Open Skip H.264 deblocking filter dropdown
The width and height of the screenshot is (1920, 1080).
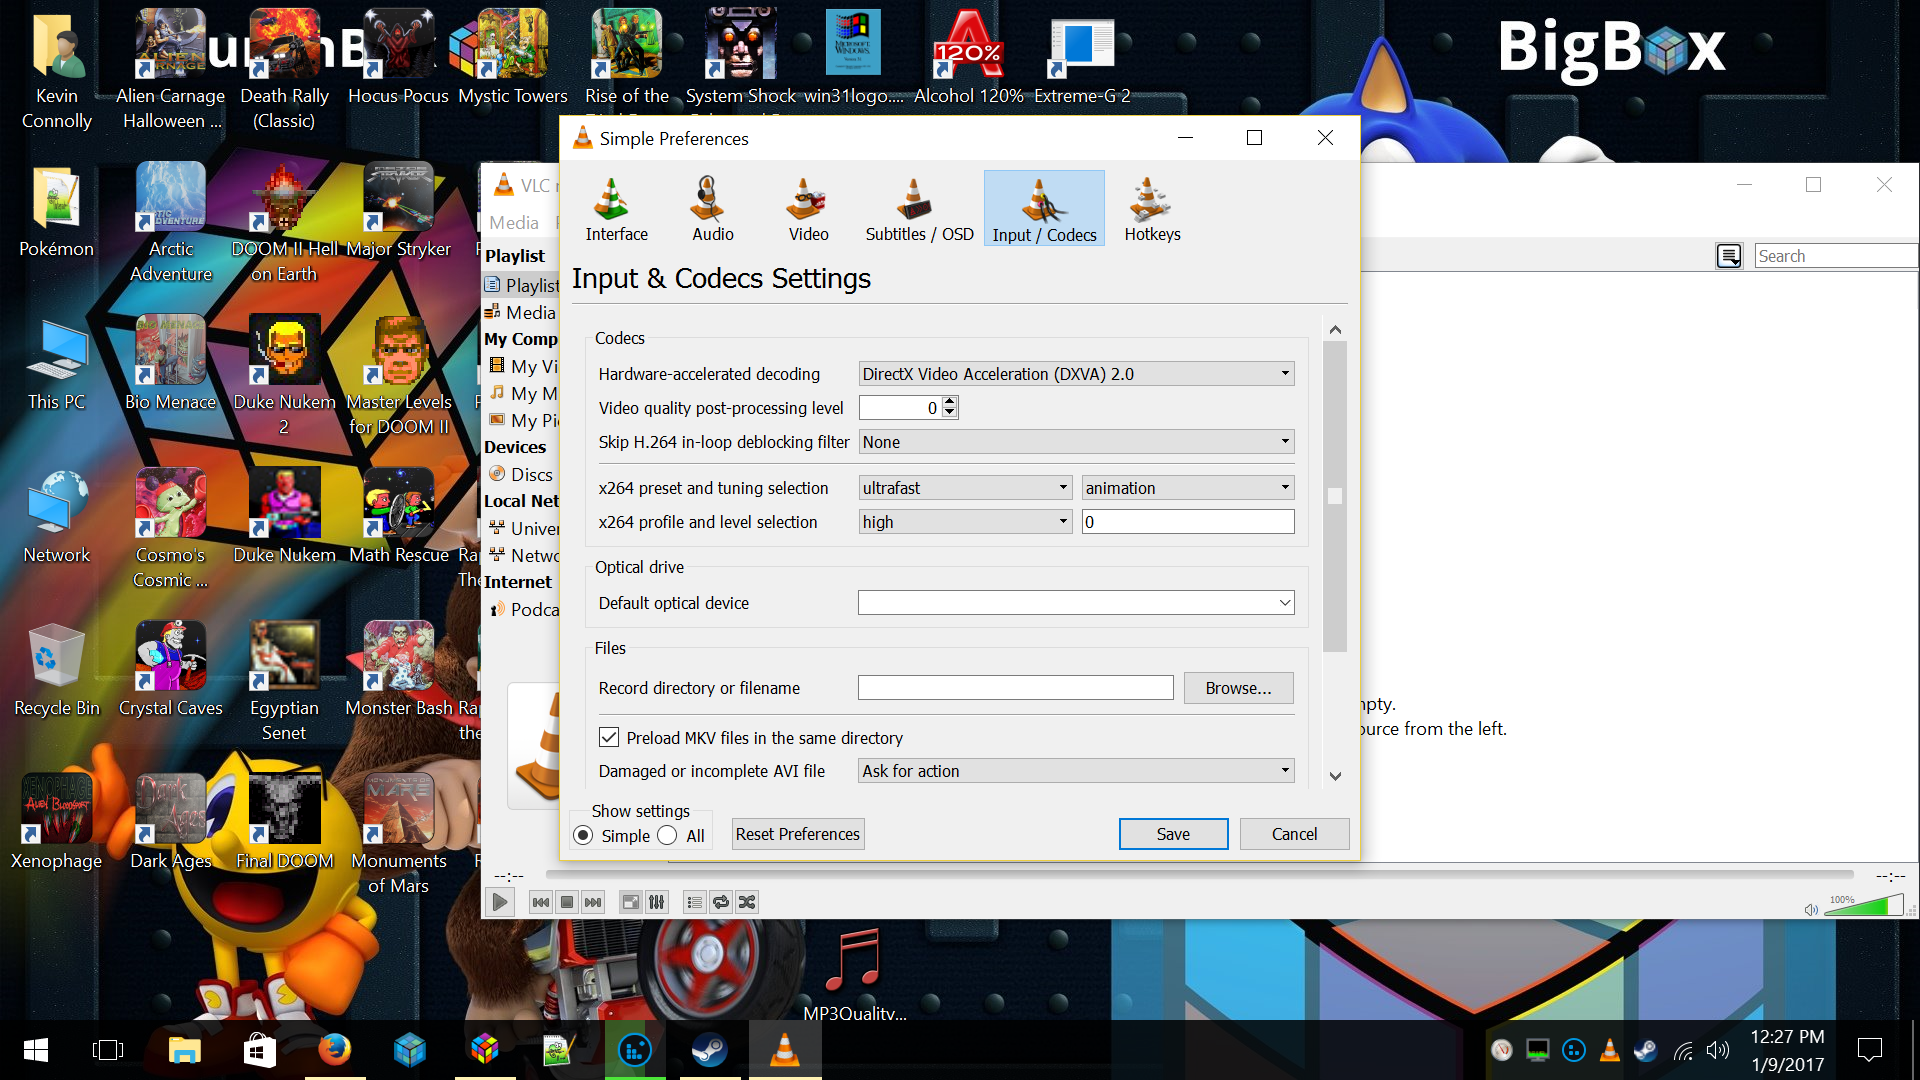[1076, 442]
